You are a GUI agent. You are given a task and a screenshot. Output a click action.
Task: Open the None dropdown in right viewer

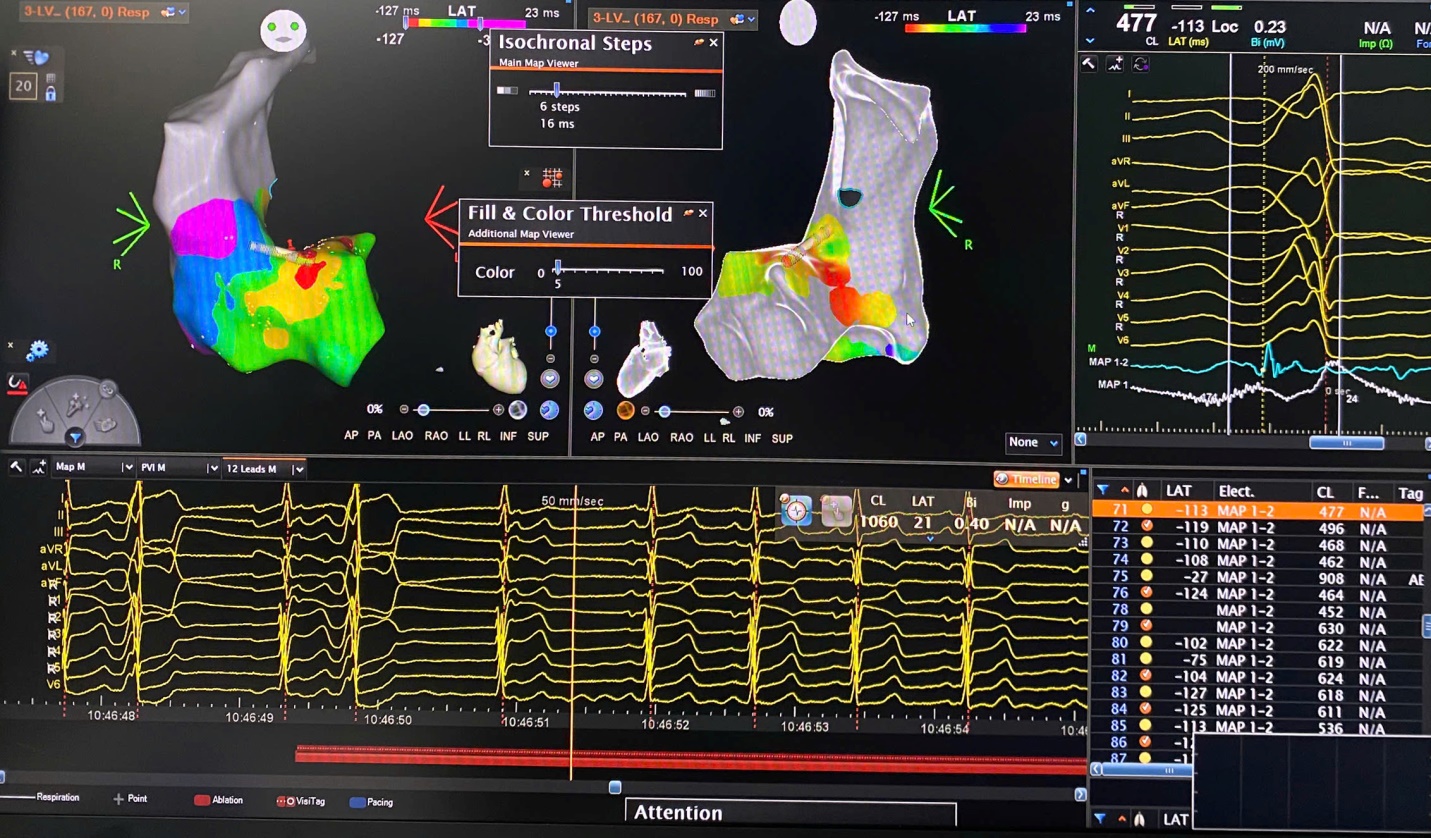coord(1034,442)
